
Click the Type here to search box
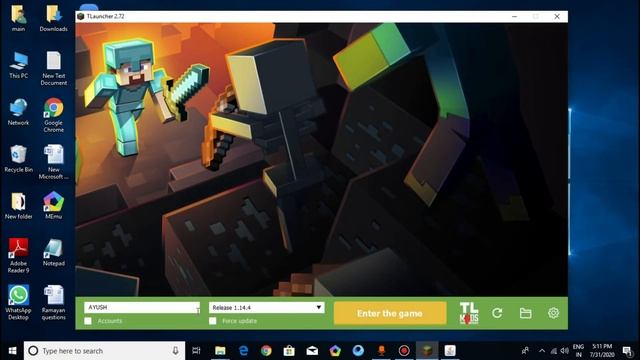(104, 351)
